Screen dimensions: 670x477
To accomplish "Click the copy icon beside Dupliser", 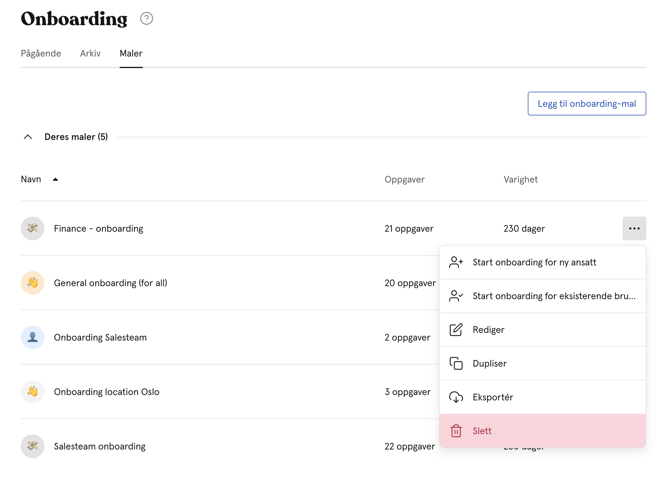I will [x=456, y=363].
